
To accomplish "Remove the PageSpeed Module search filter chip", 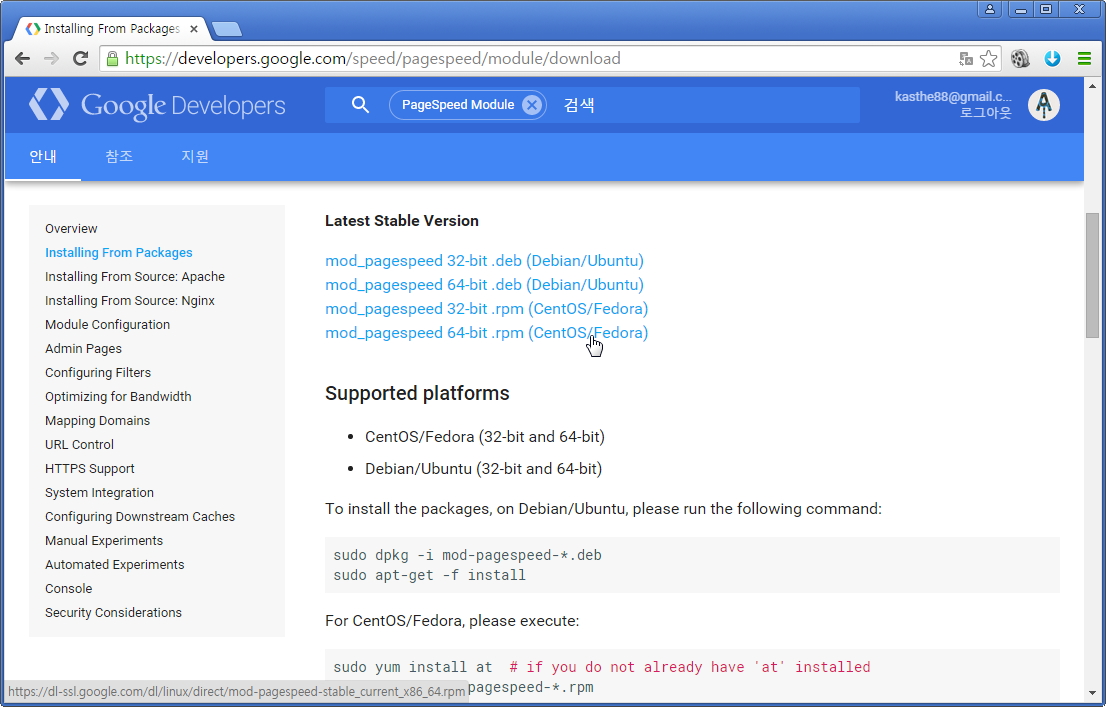I will pos(532,105).
